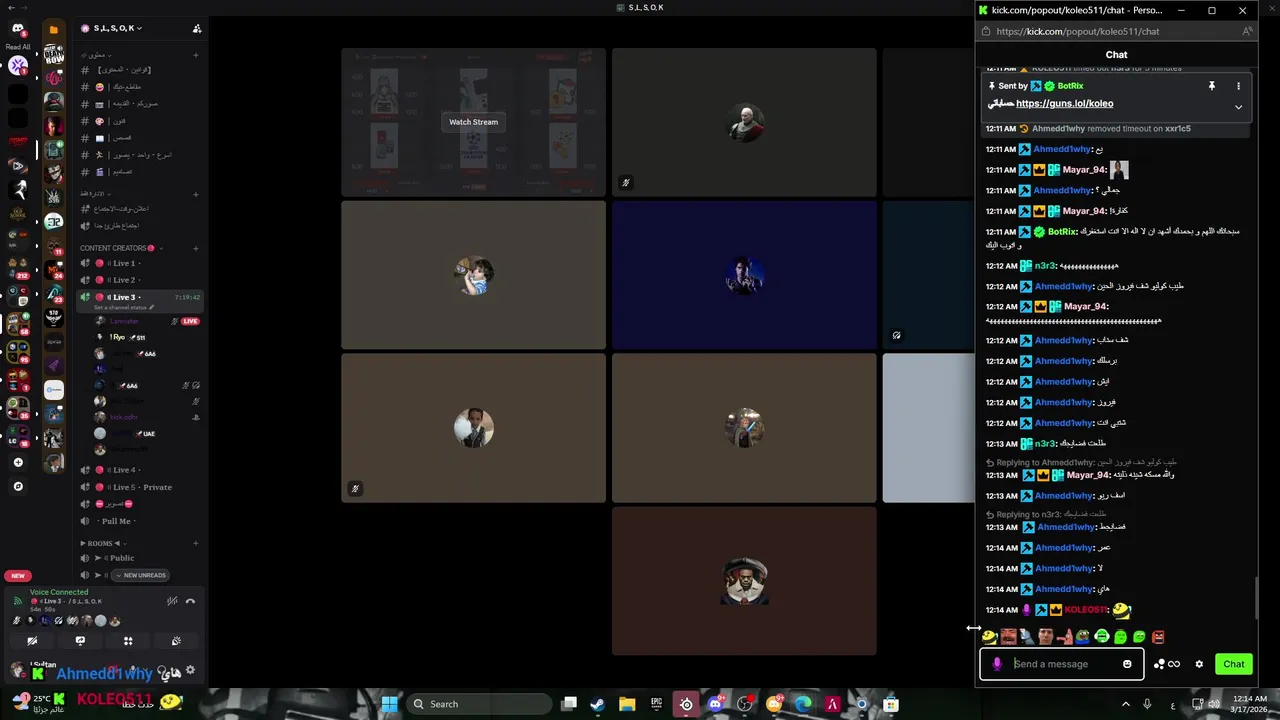
Task: Open the server icon with 212 badge
Action: click(x=18, y=269)
